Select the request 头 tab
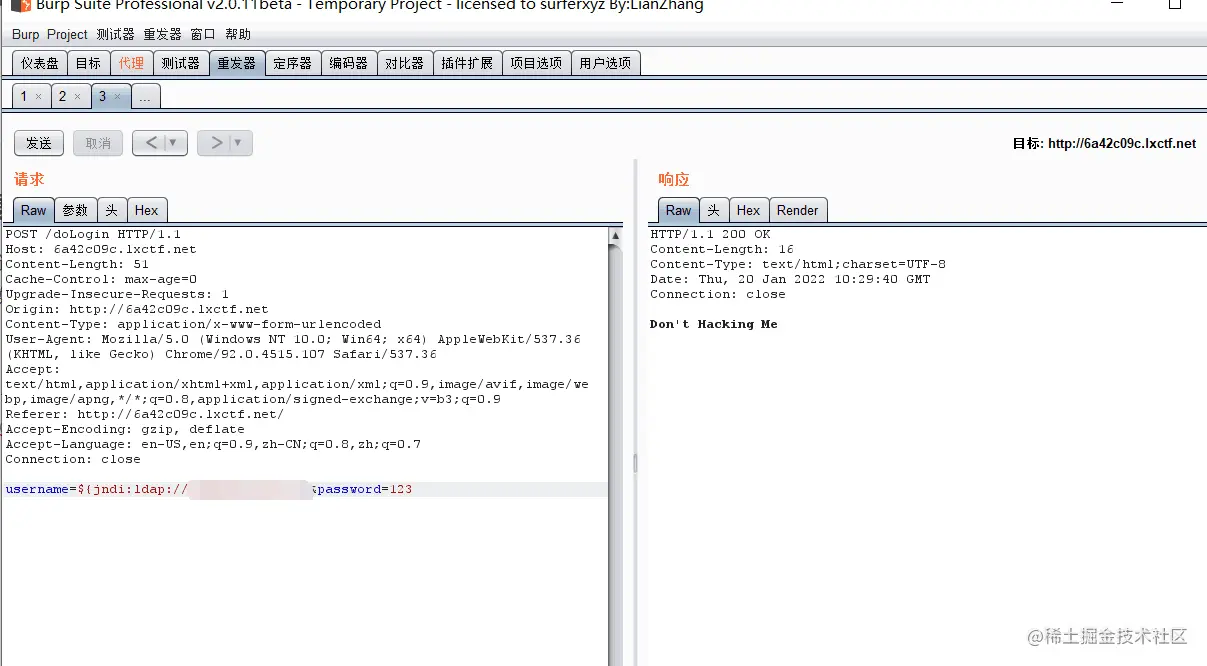 (x=112, y=210)
